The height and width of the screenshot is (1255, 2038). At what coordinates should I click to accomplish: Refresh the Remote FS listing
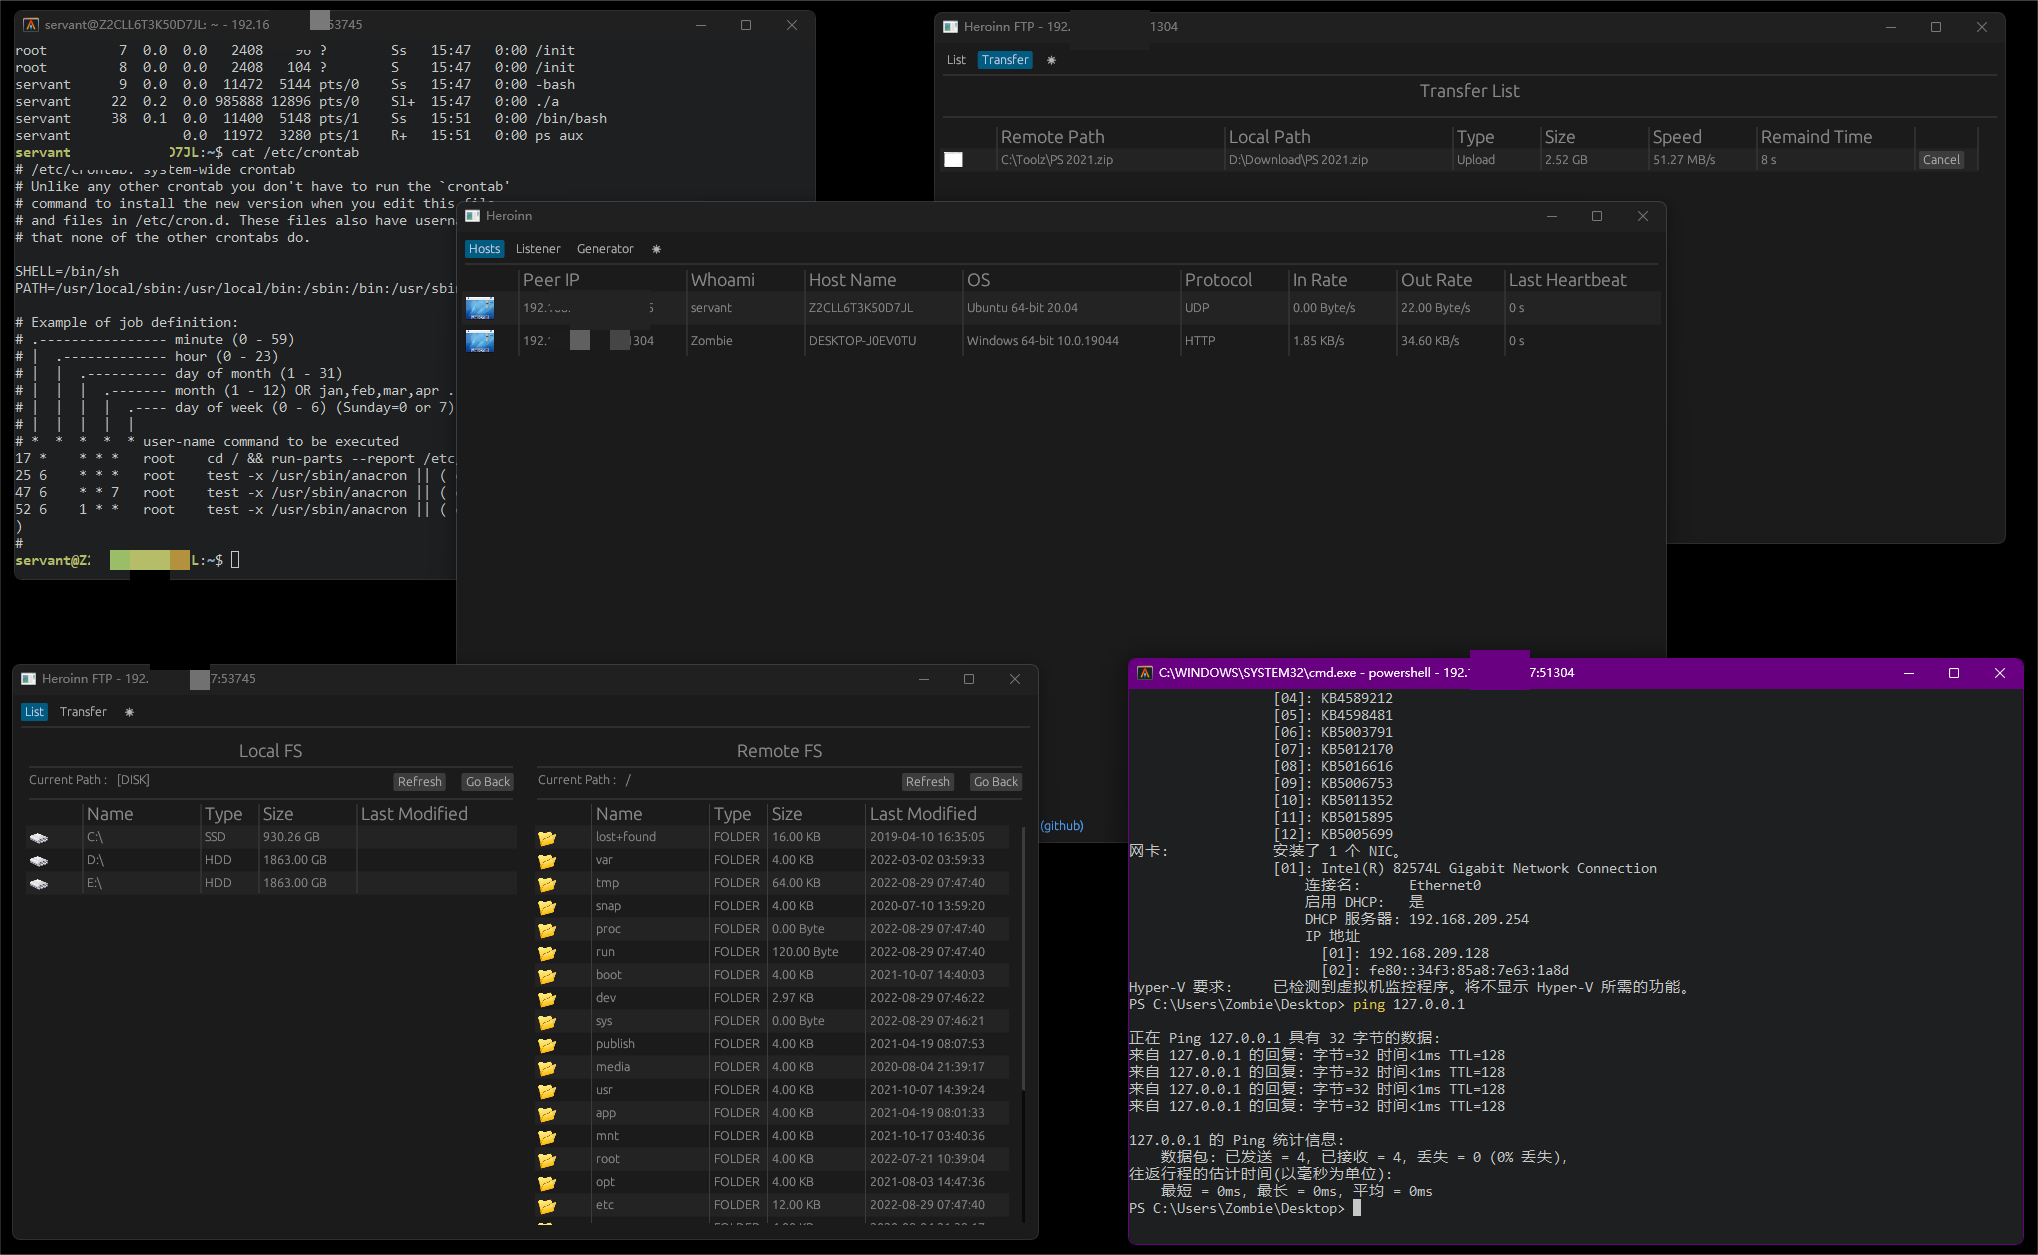[x=927, y=782]
